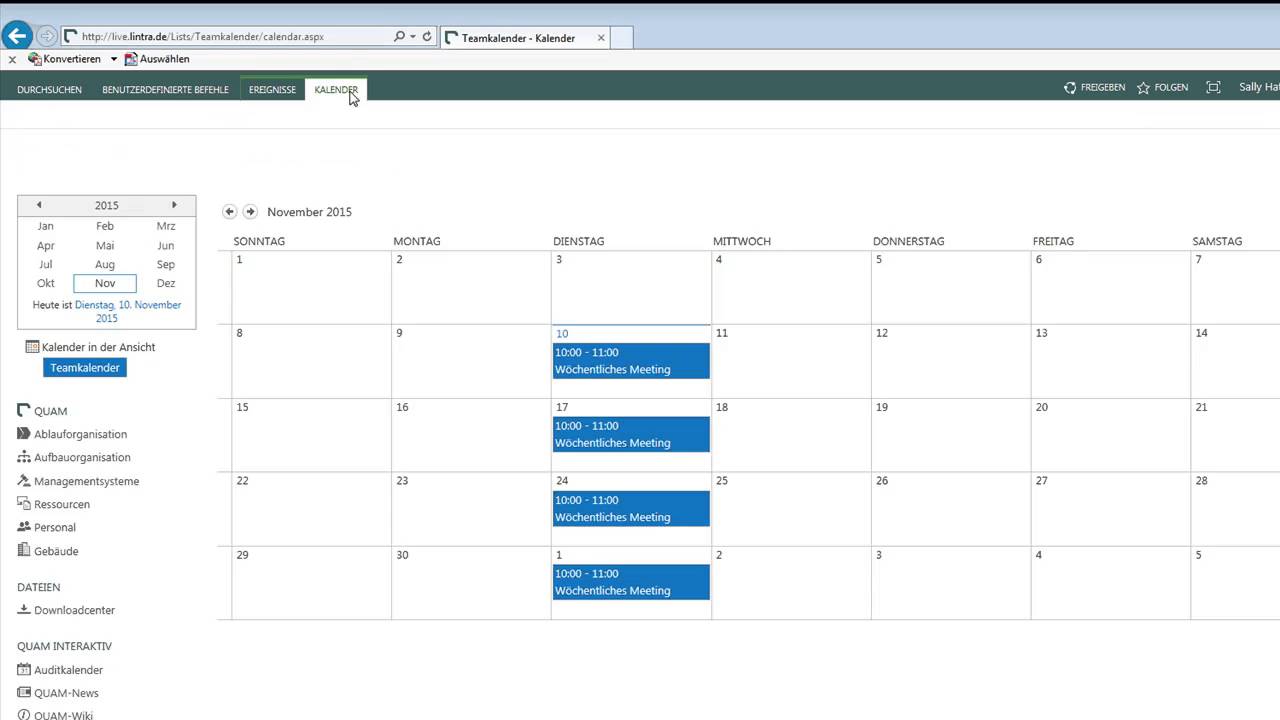Open Wöchentliches Meeting on November 17
The width and height of the screenshot is (1280, 720).
631,434
